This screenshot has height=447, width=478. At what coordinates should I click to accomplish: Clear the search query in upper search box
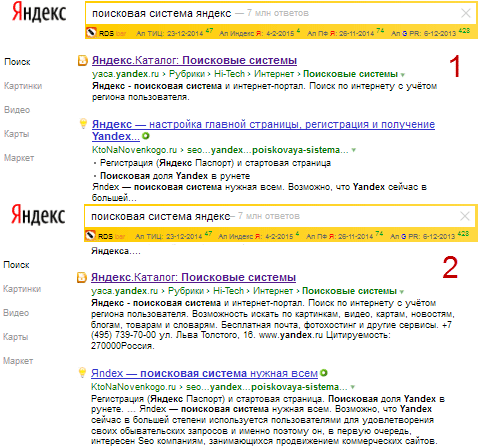[466, 13]
